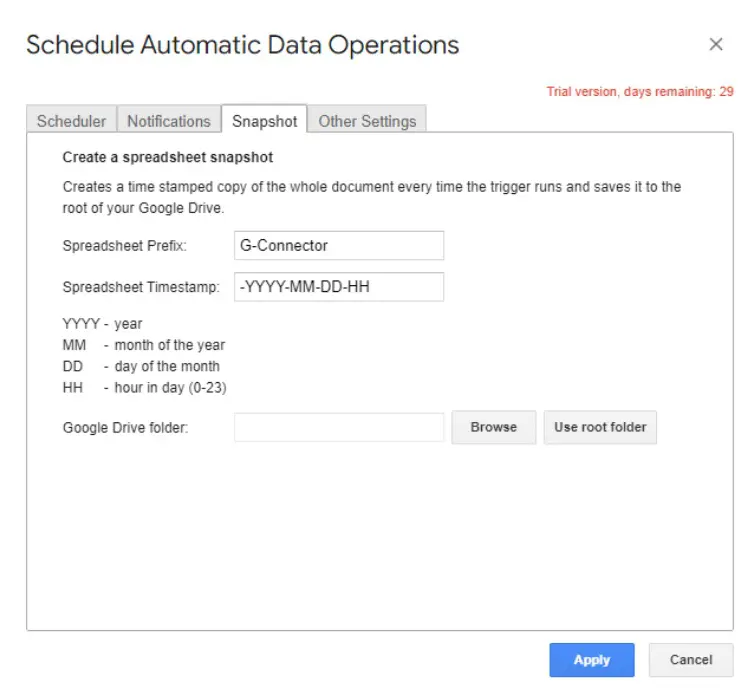Go to the Other Settings tab

[367, 121]
